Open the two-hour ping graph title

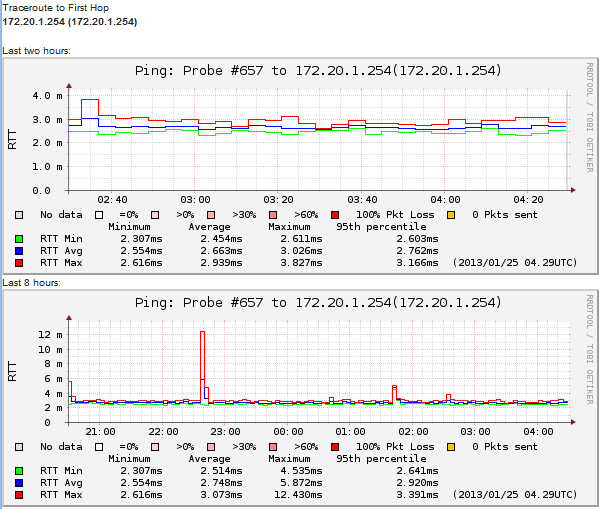click(317, 71)
